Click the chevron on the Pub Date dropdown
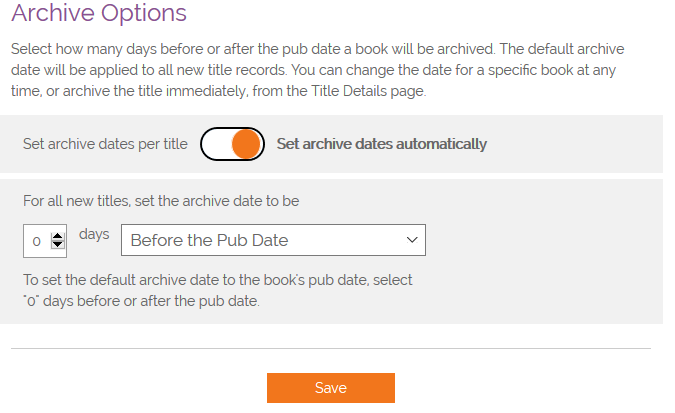Screen dimensions: 675x413 coord(412,240)
